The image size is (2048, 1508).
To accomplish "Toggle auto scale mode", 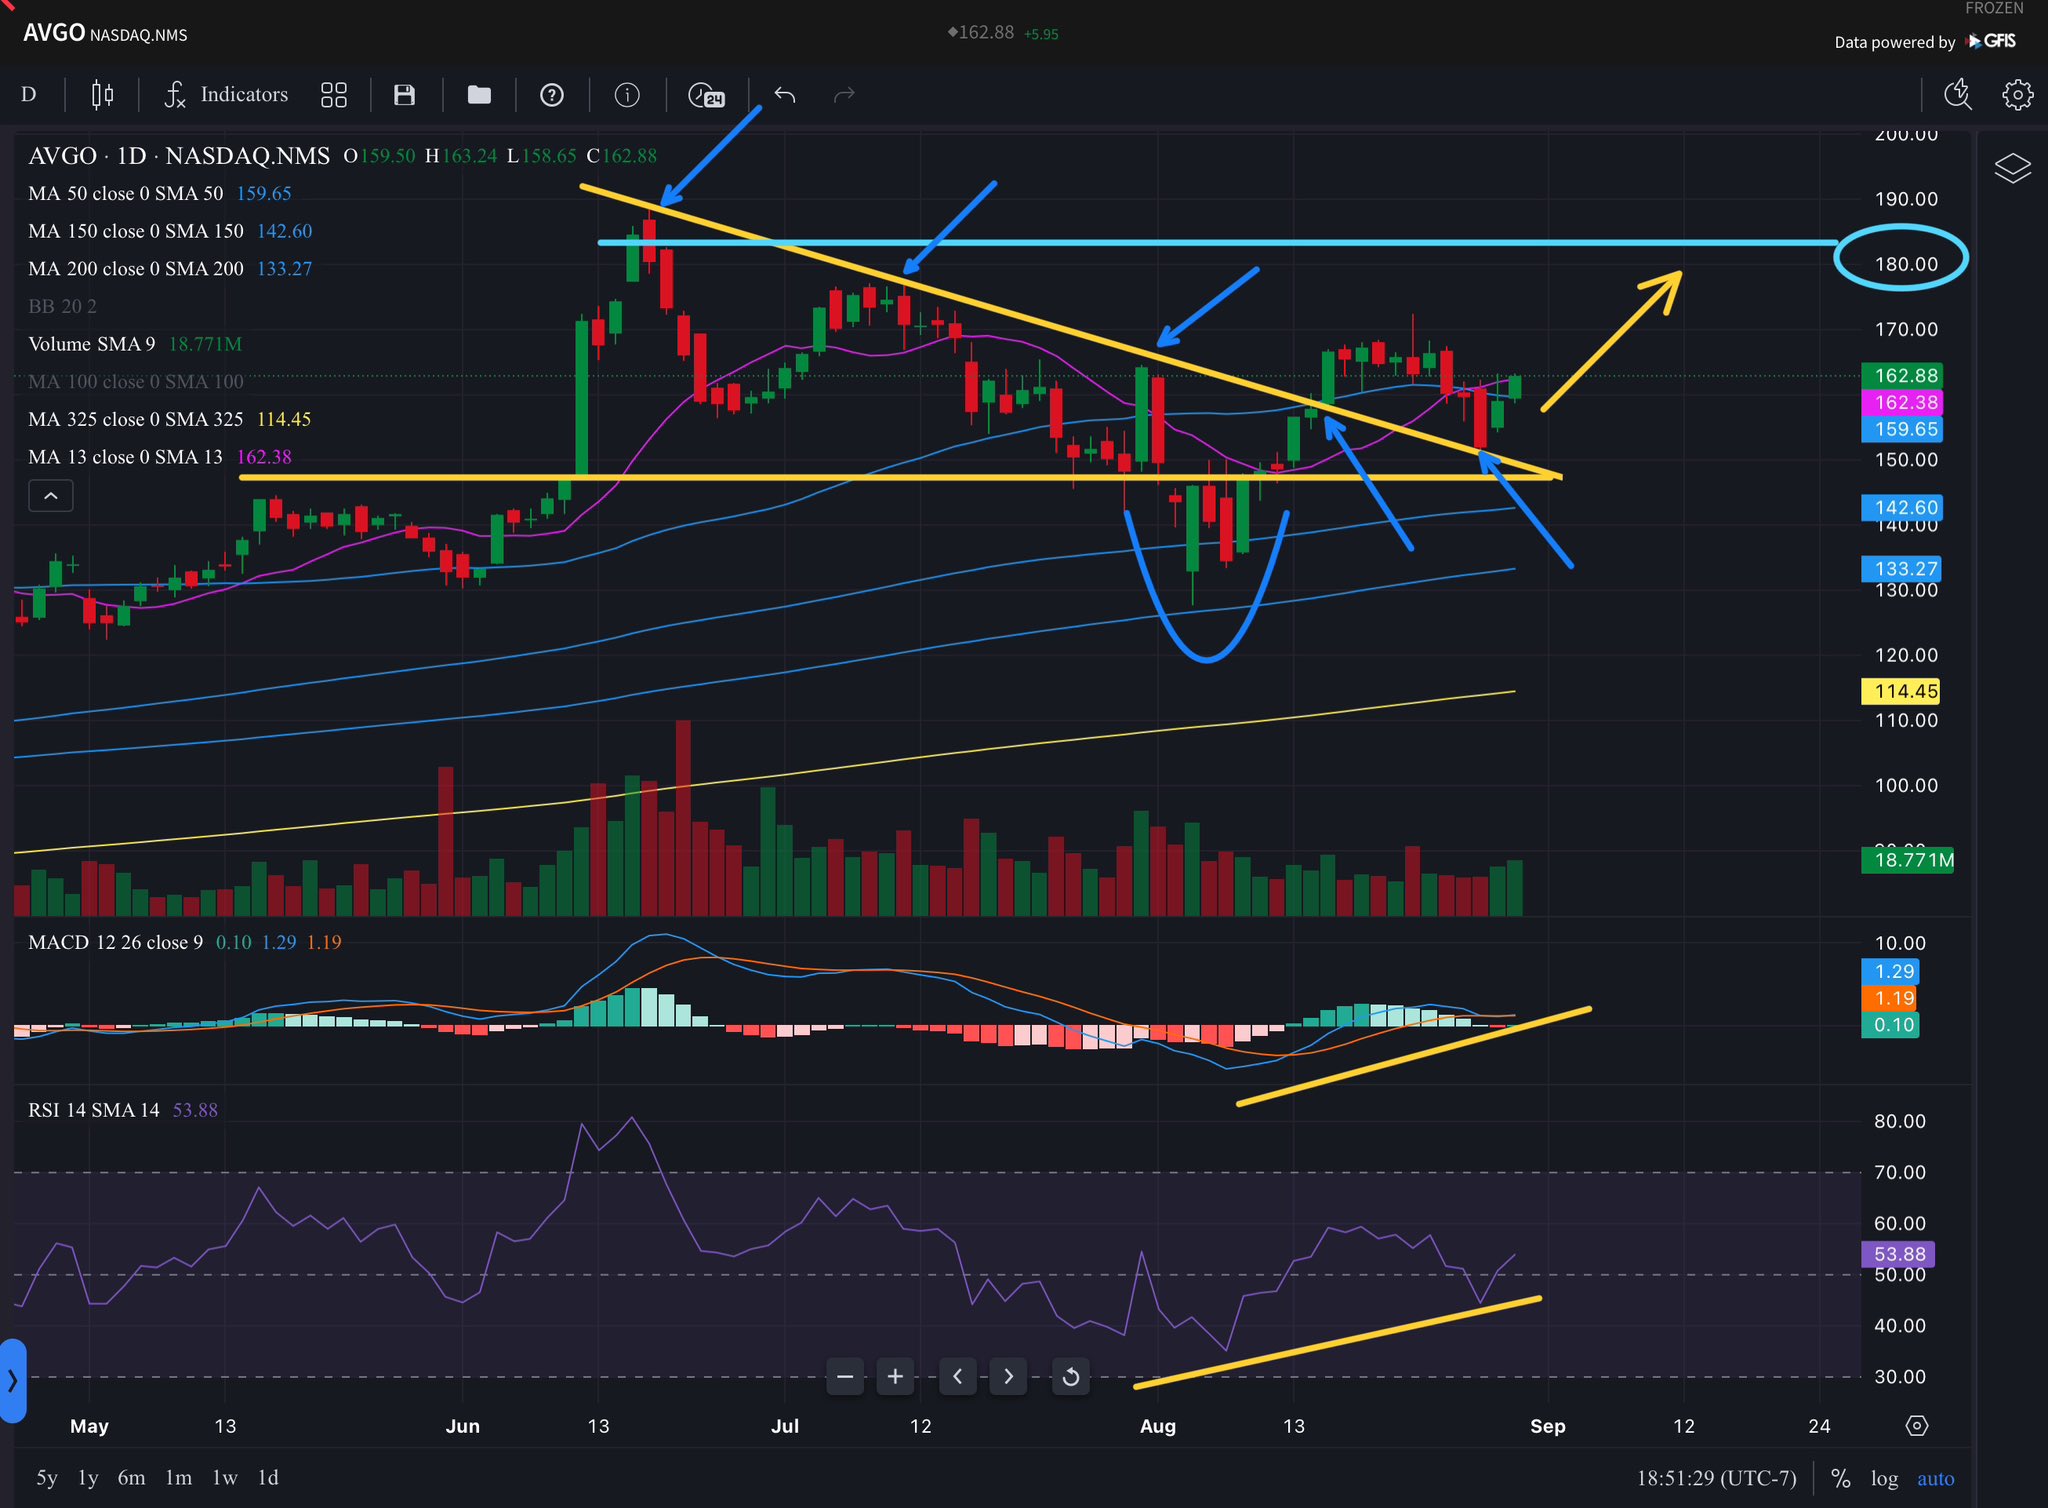I will 1935,1478.
